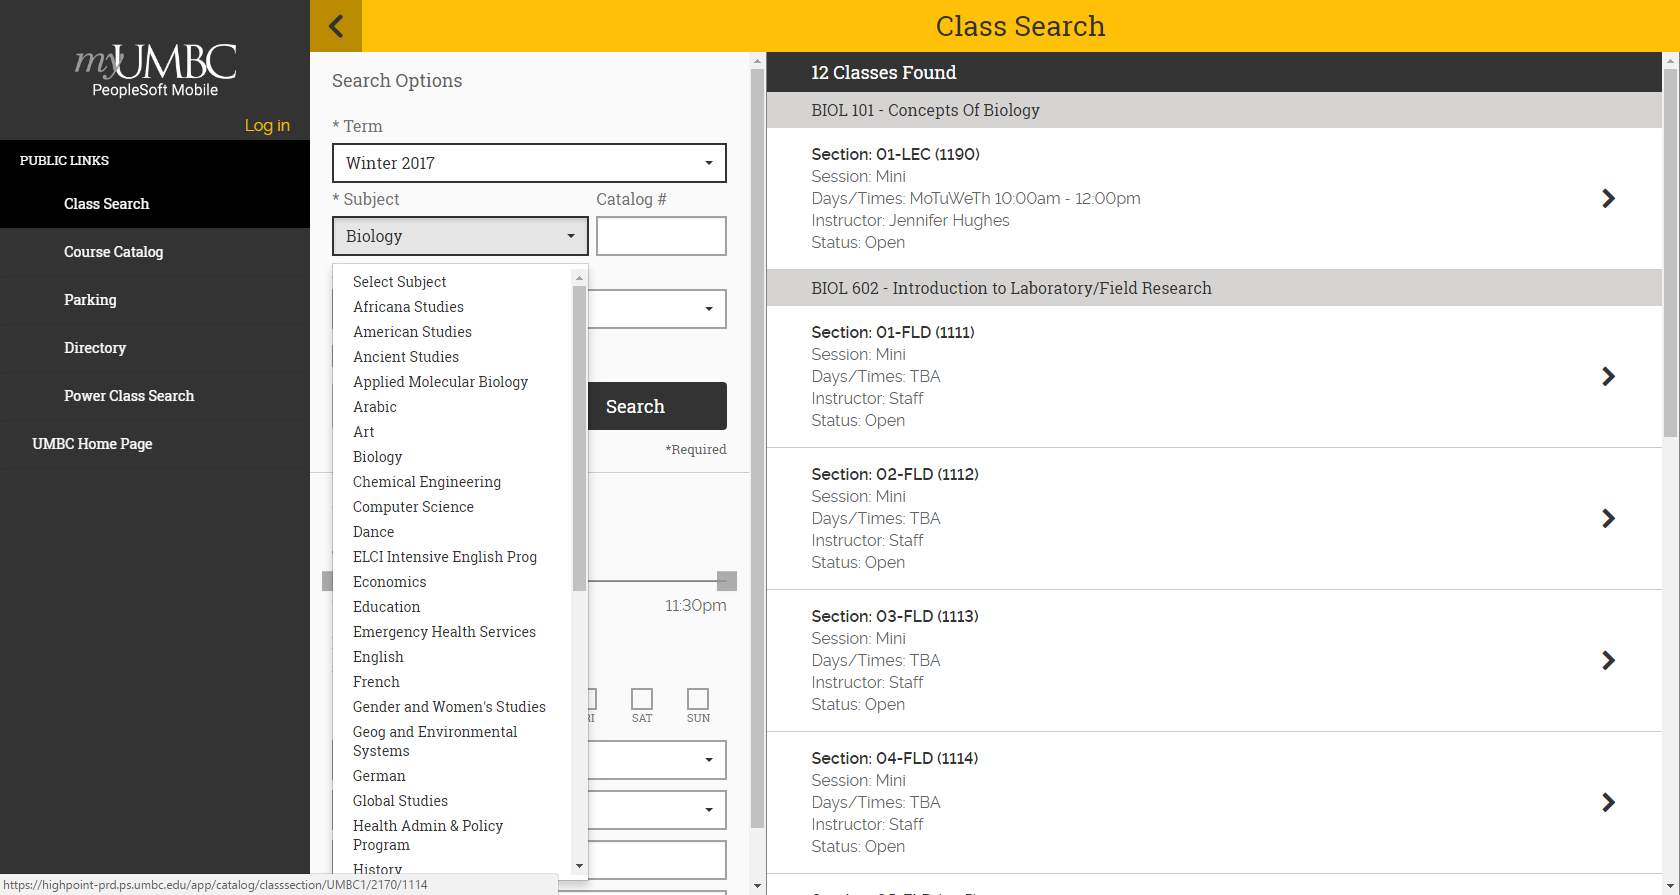The image size is (1680, 895).
Task: Click the Log in link
Action: pyautogui.click(x=267, y=125)
